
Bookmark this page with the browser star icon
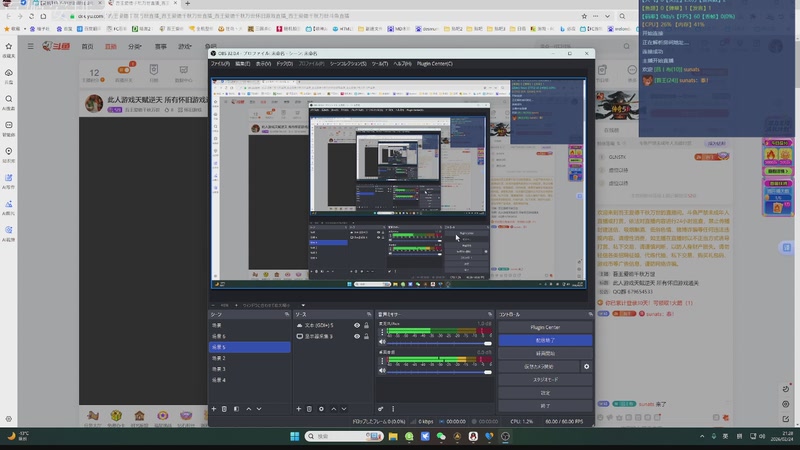tap(584, 16)
